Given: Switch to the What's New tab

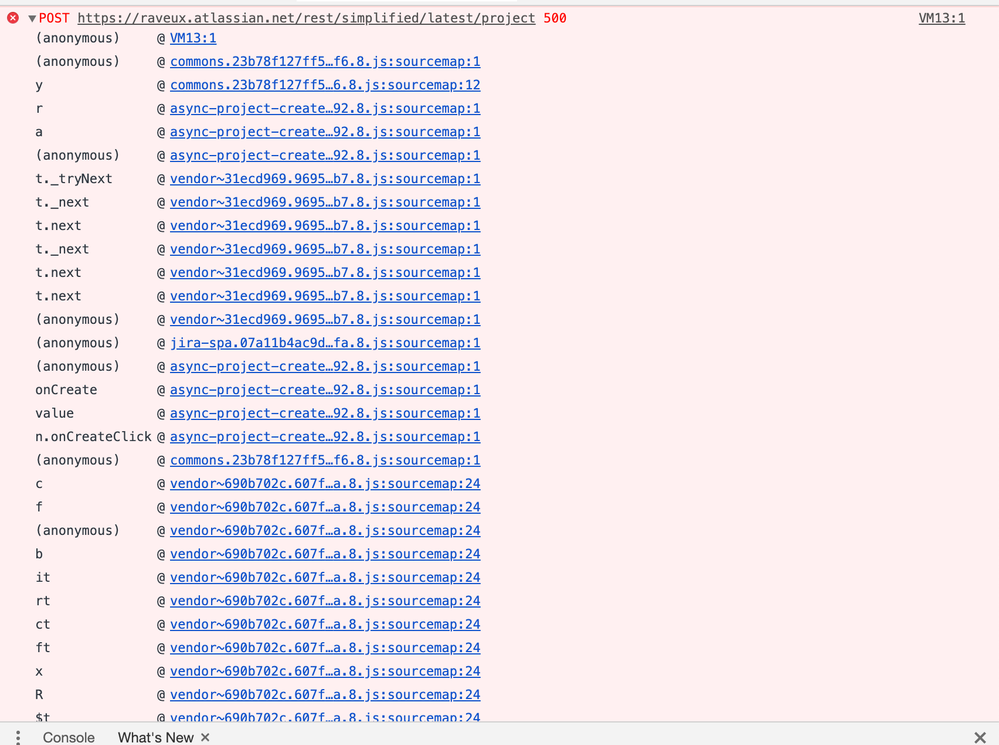Looking at the screenshot, I should coord(155,737).
